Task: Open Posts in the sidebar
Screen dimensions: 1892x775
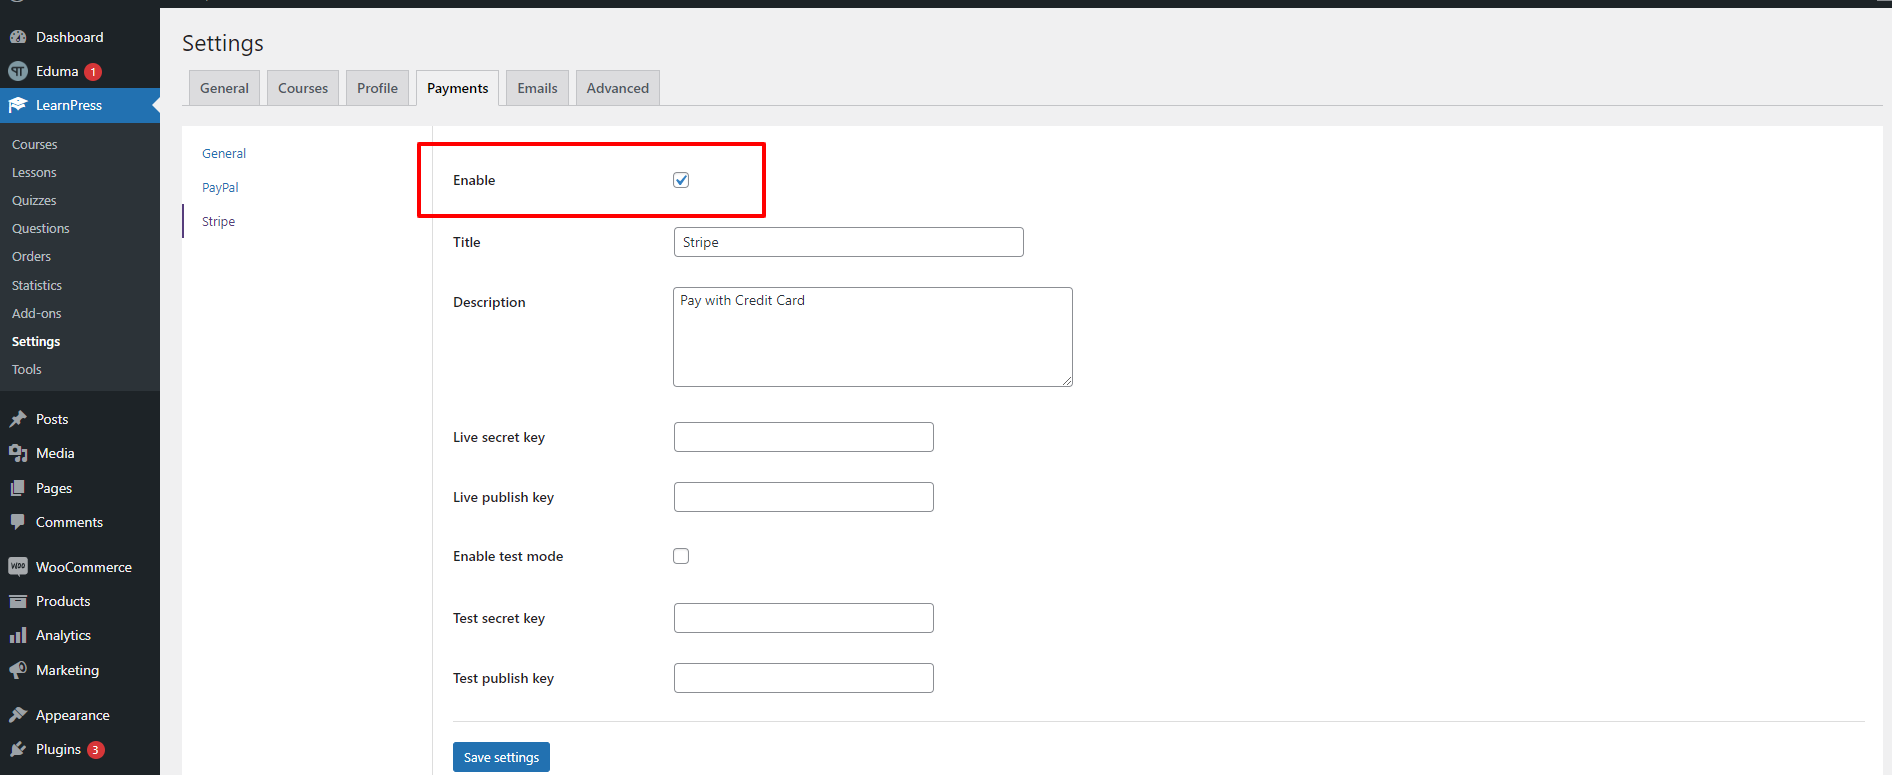Action: click(80, 419)
